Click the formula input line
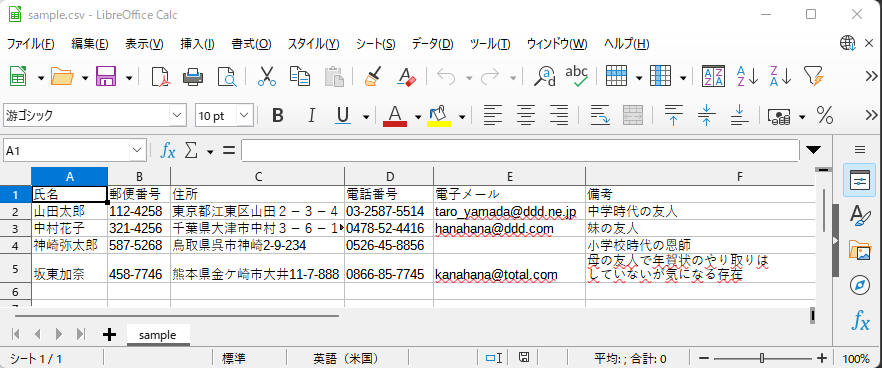Screen dimensions: 882x368 [x=520, y=151]
